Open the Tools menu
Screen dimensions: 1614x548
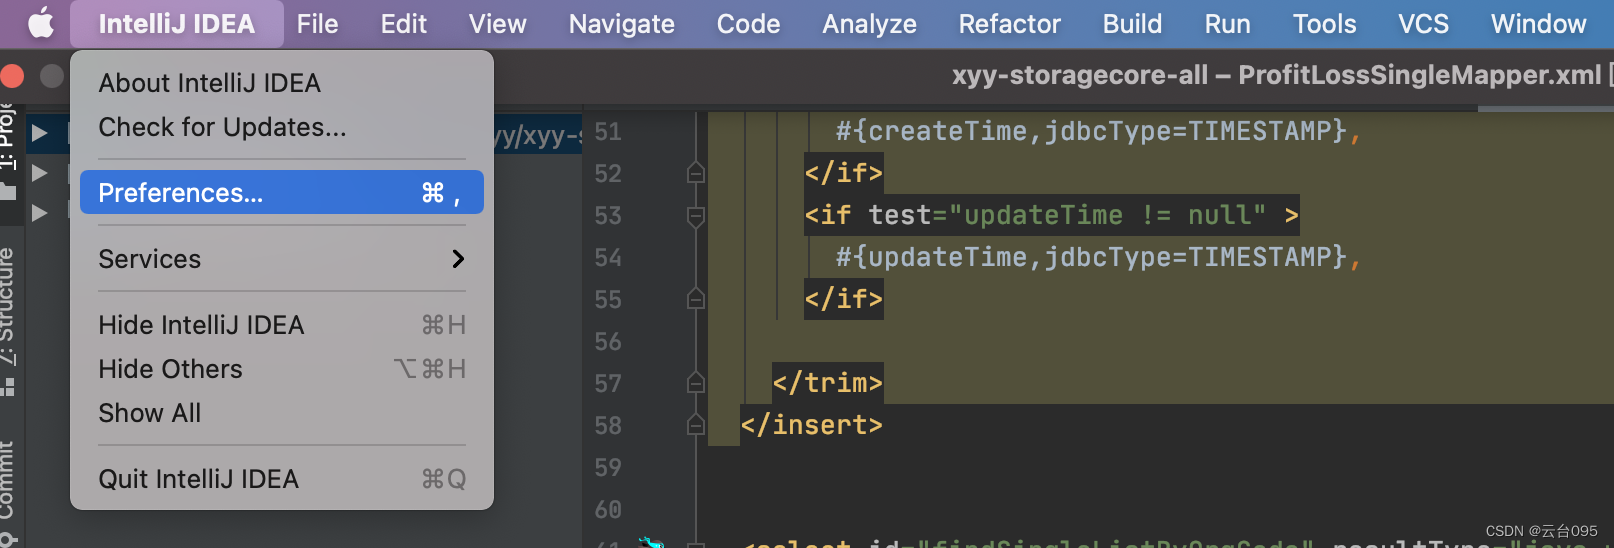[x=1324, y=24]
